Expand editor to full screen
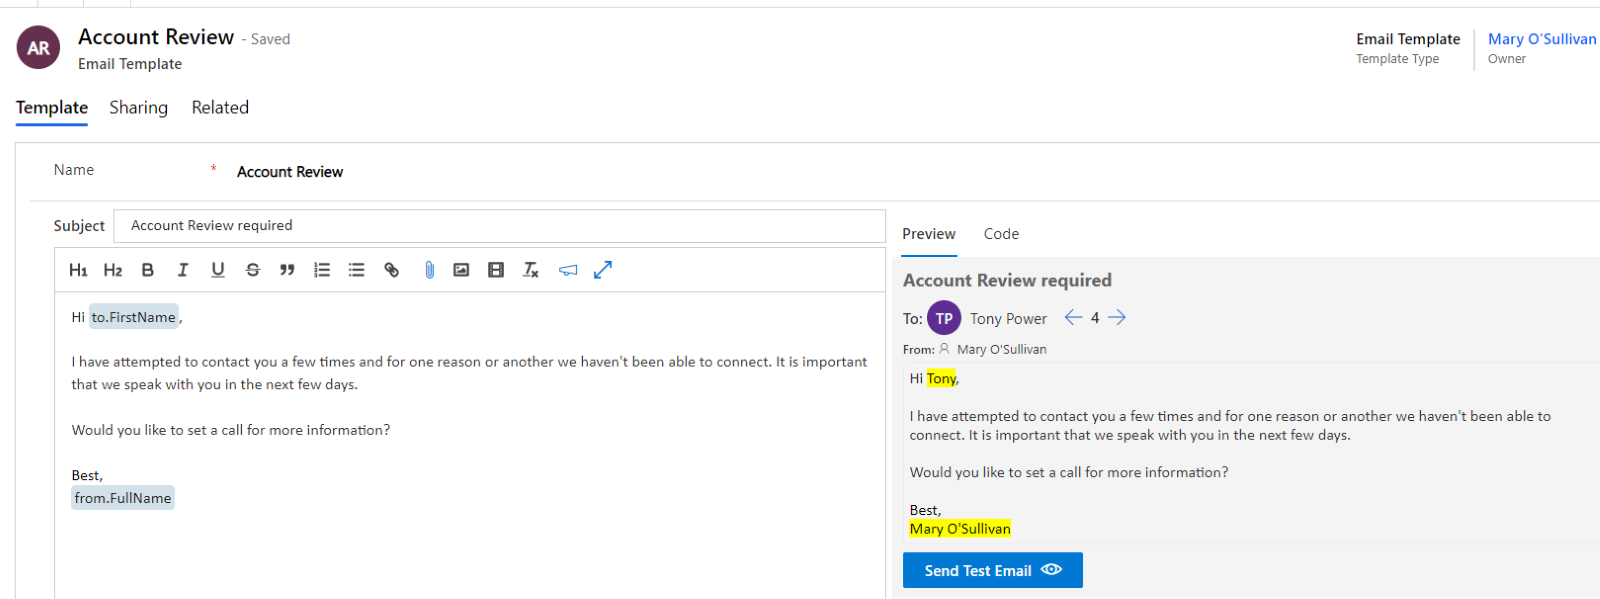 (x=602, y=270)
